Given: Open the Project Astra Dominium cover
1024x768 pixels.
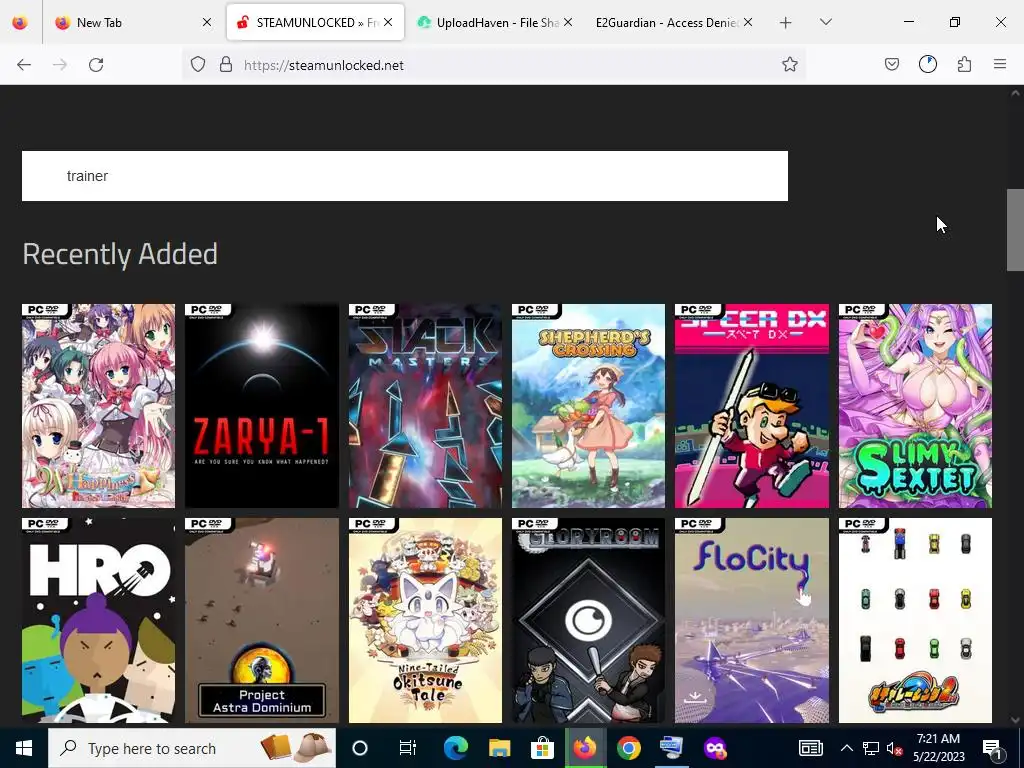Looking at the screenshot, I should coord(262,620).
